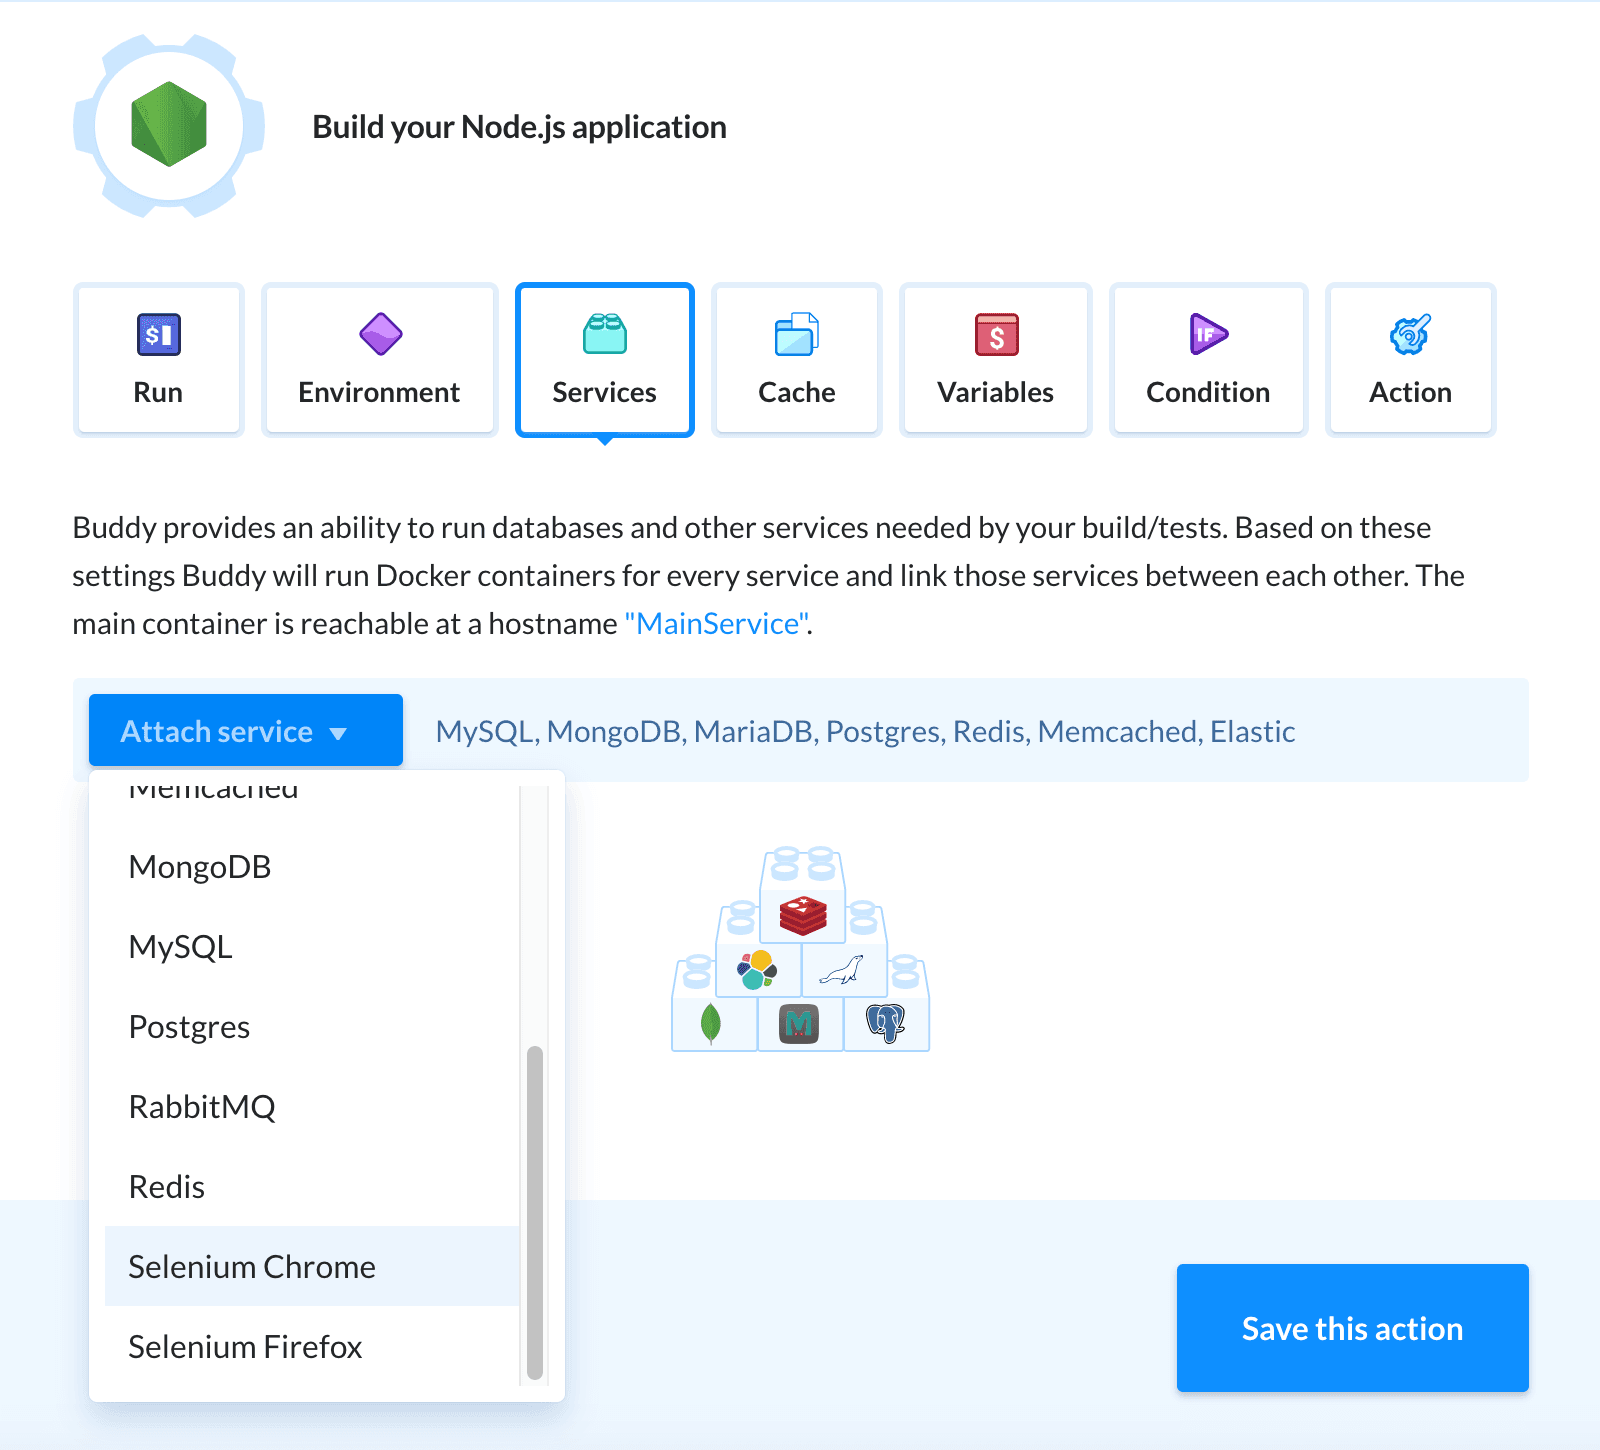Choose Selenium Firefox service option
Image resolution: width=1600 pixels, height=1450 pixels.
312,1347
